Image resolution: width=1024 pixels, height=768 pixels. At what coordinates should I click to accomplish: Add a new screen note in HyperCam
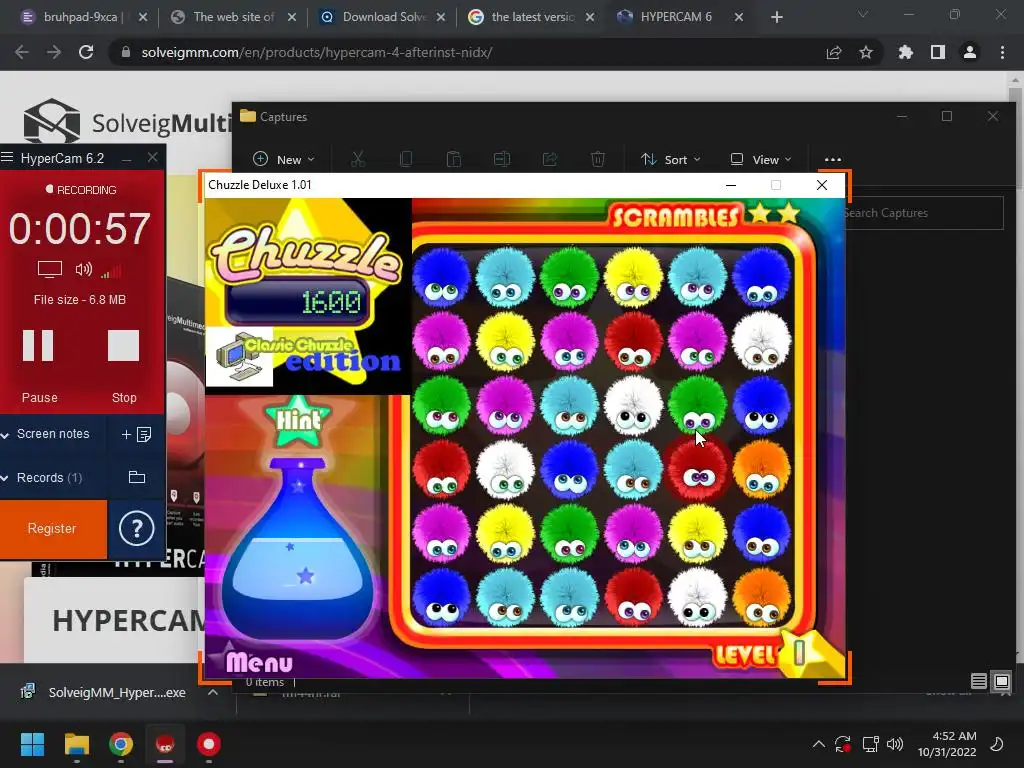(136, 434)
